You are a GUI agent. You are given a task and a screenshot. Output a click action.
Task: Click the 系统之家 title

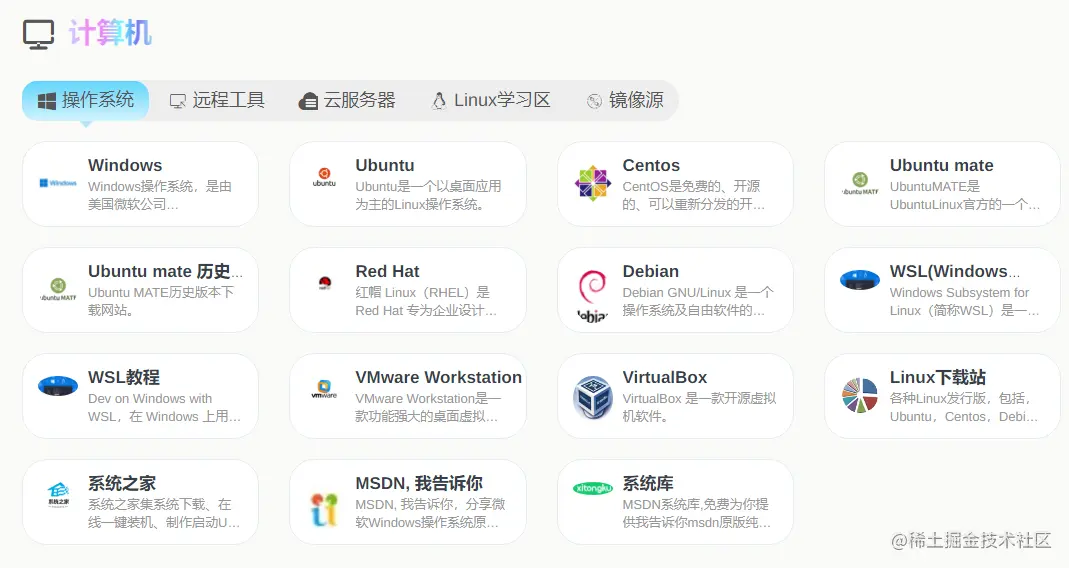coord(122,483)
